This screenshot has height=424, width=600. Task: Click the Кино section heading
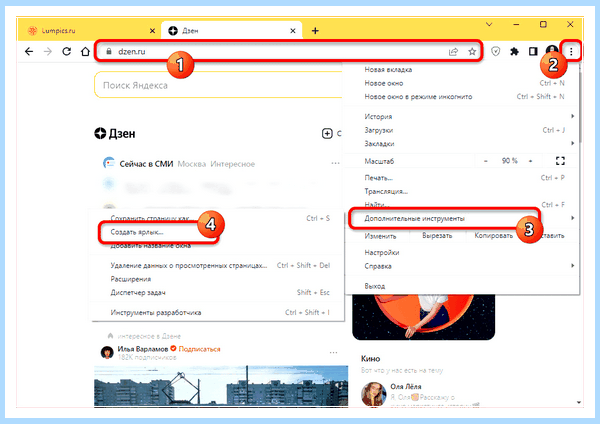(x=370, y=359)
